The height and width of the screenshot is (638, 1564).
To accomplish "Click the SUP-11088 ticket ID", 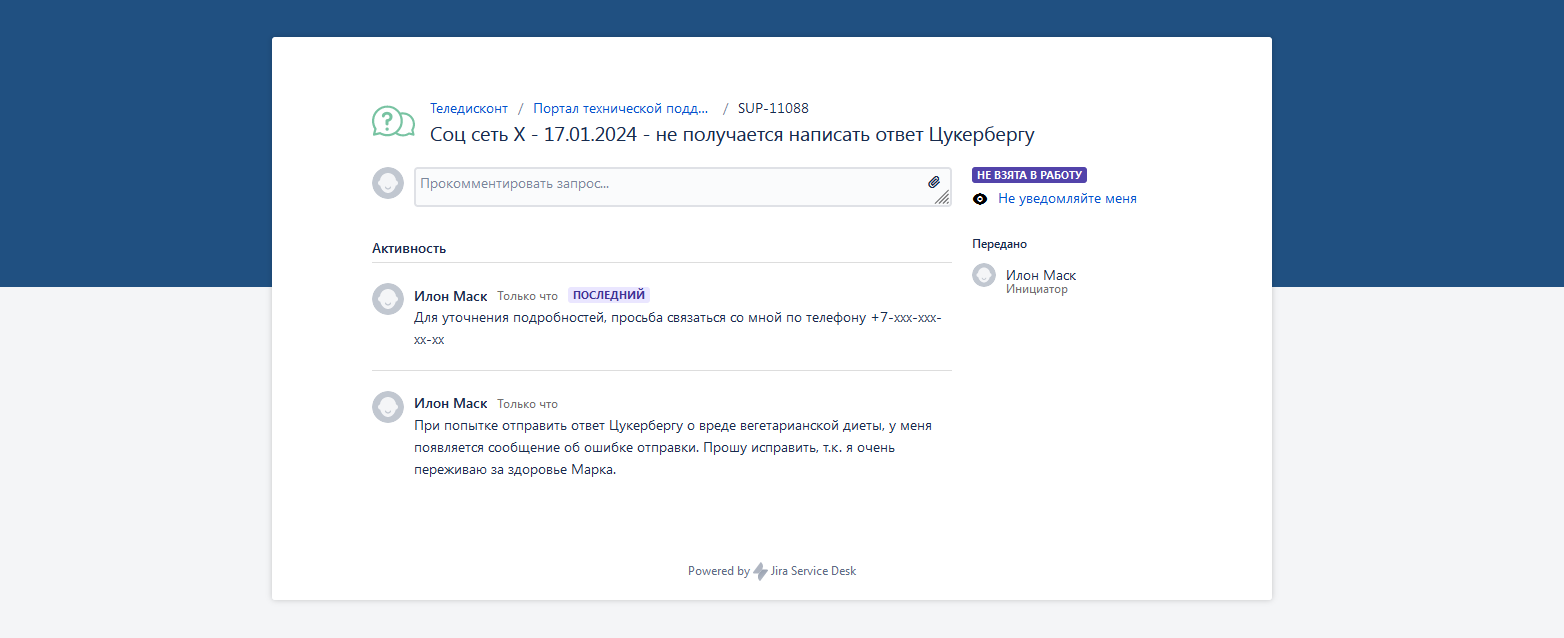I will pos(773,108).
